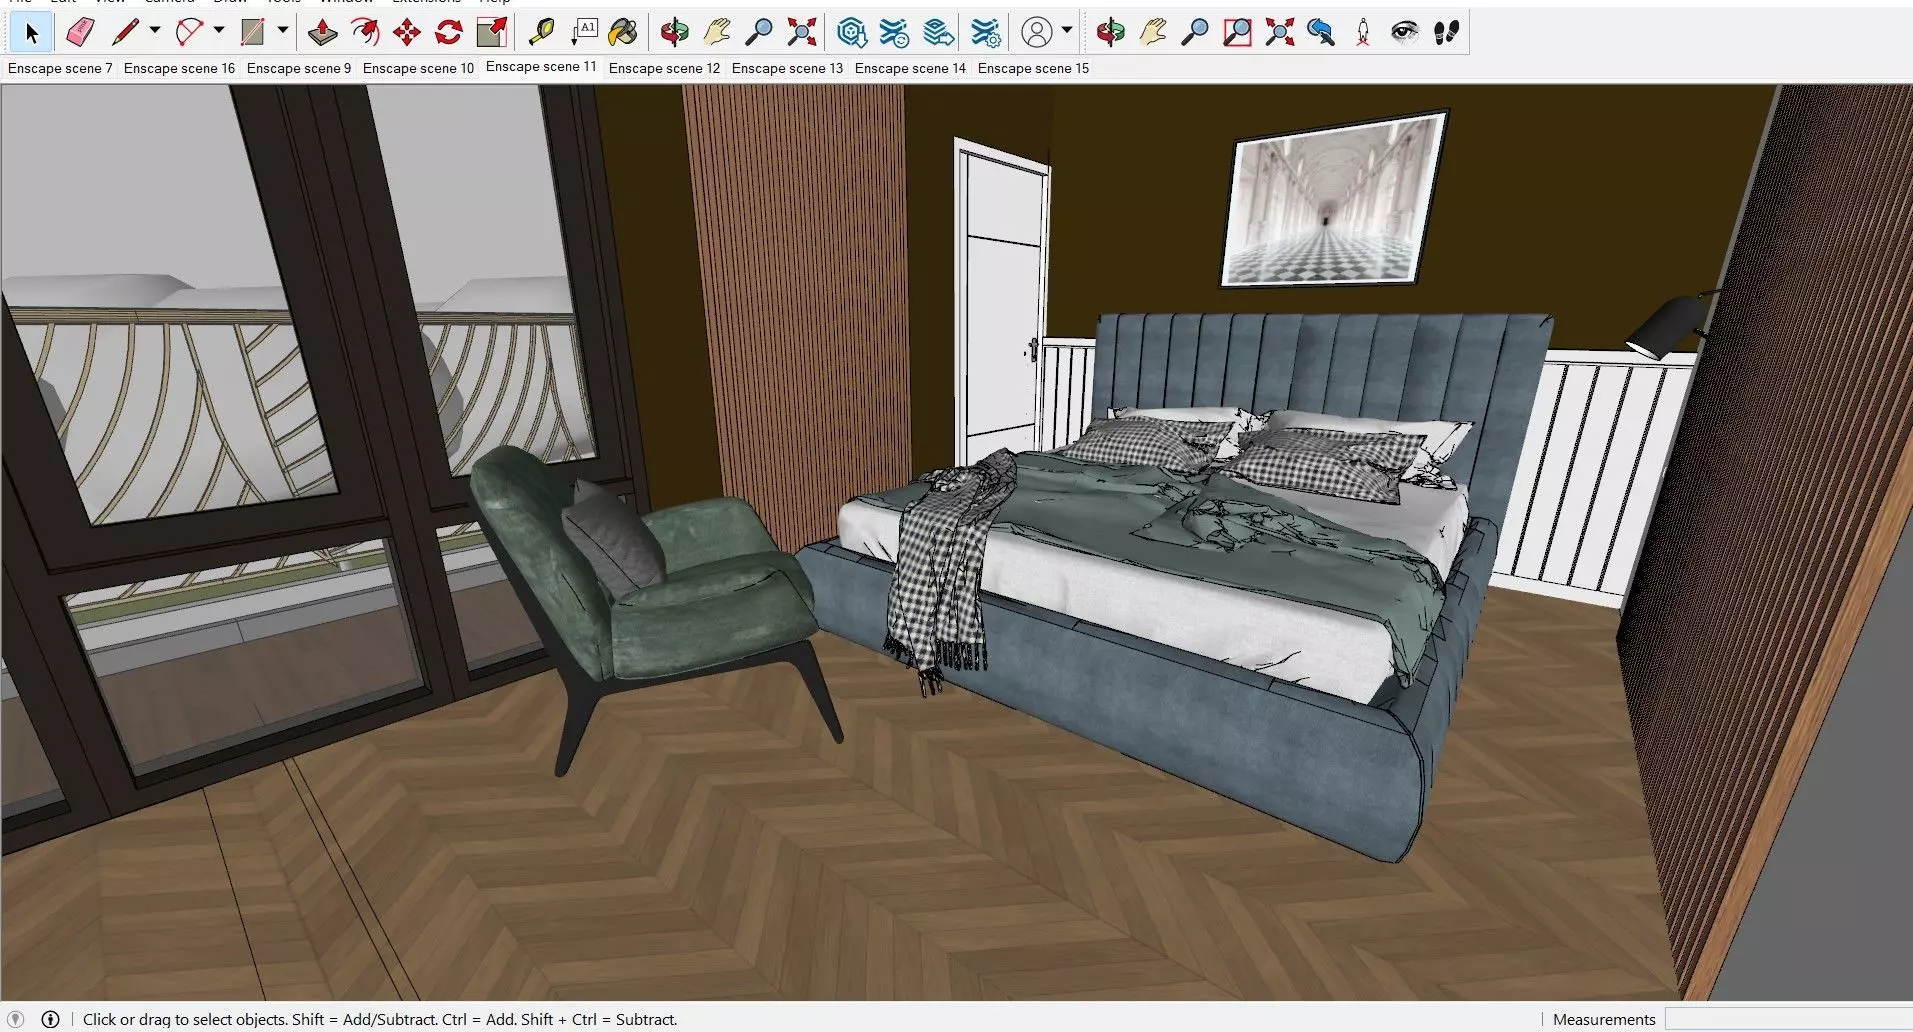Click the user account profile icon
Image resolution: width=1913 pixels, height=1032 pixels.
[x=1037, y=33]
